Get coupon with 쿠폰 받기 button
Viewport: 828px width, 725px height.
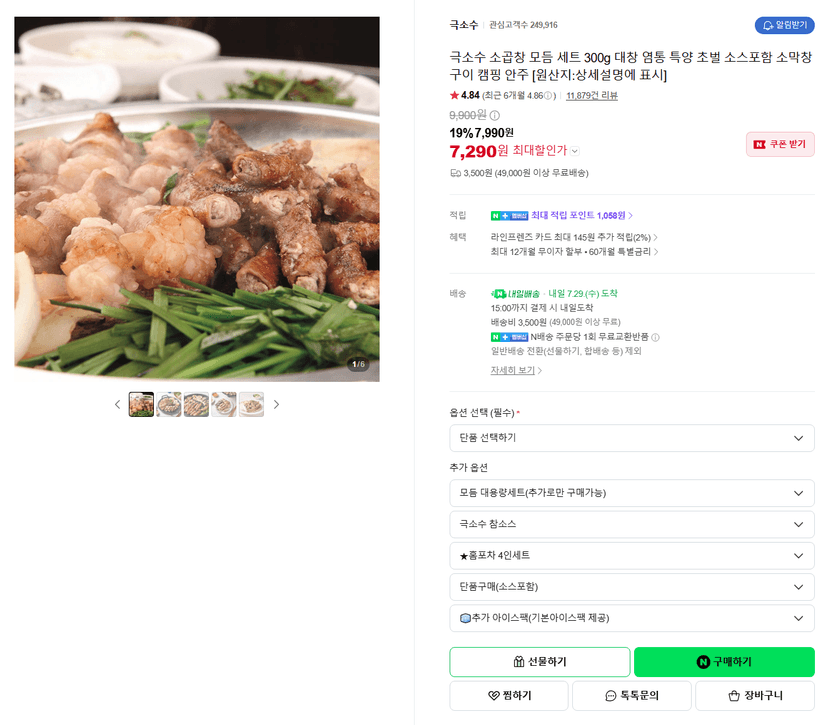tap(780, 144)
